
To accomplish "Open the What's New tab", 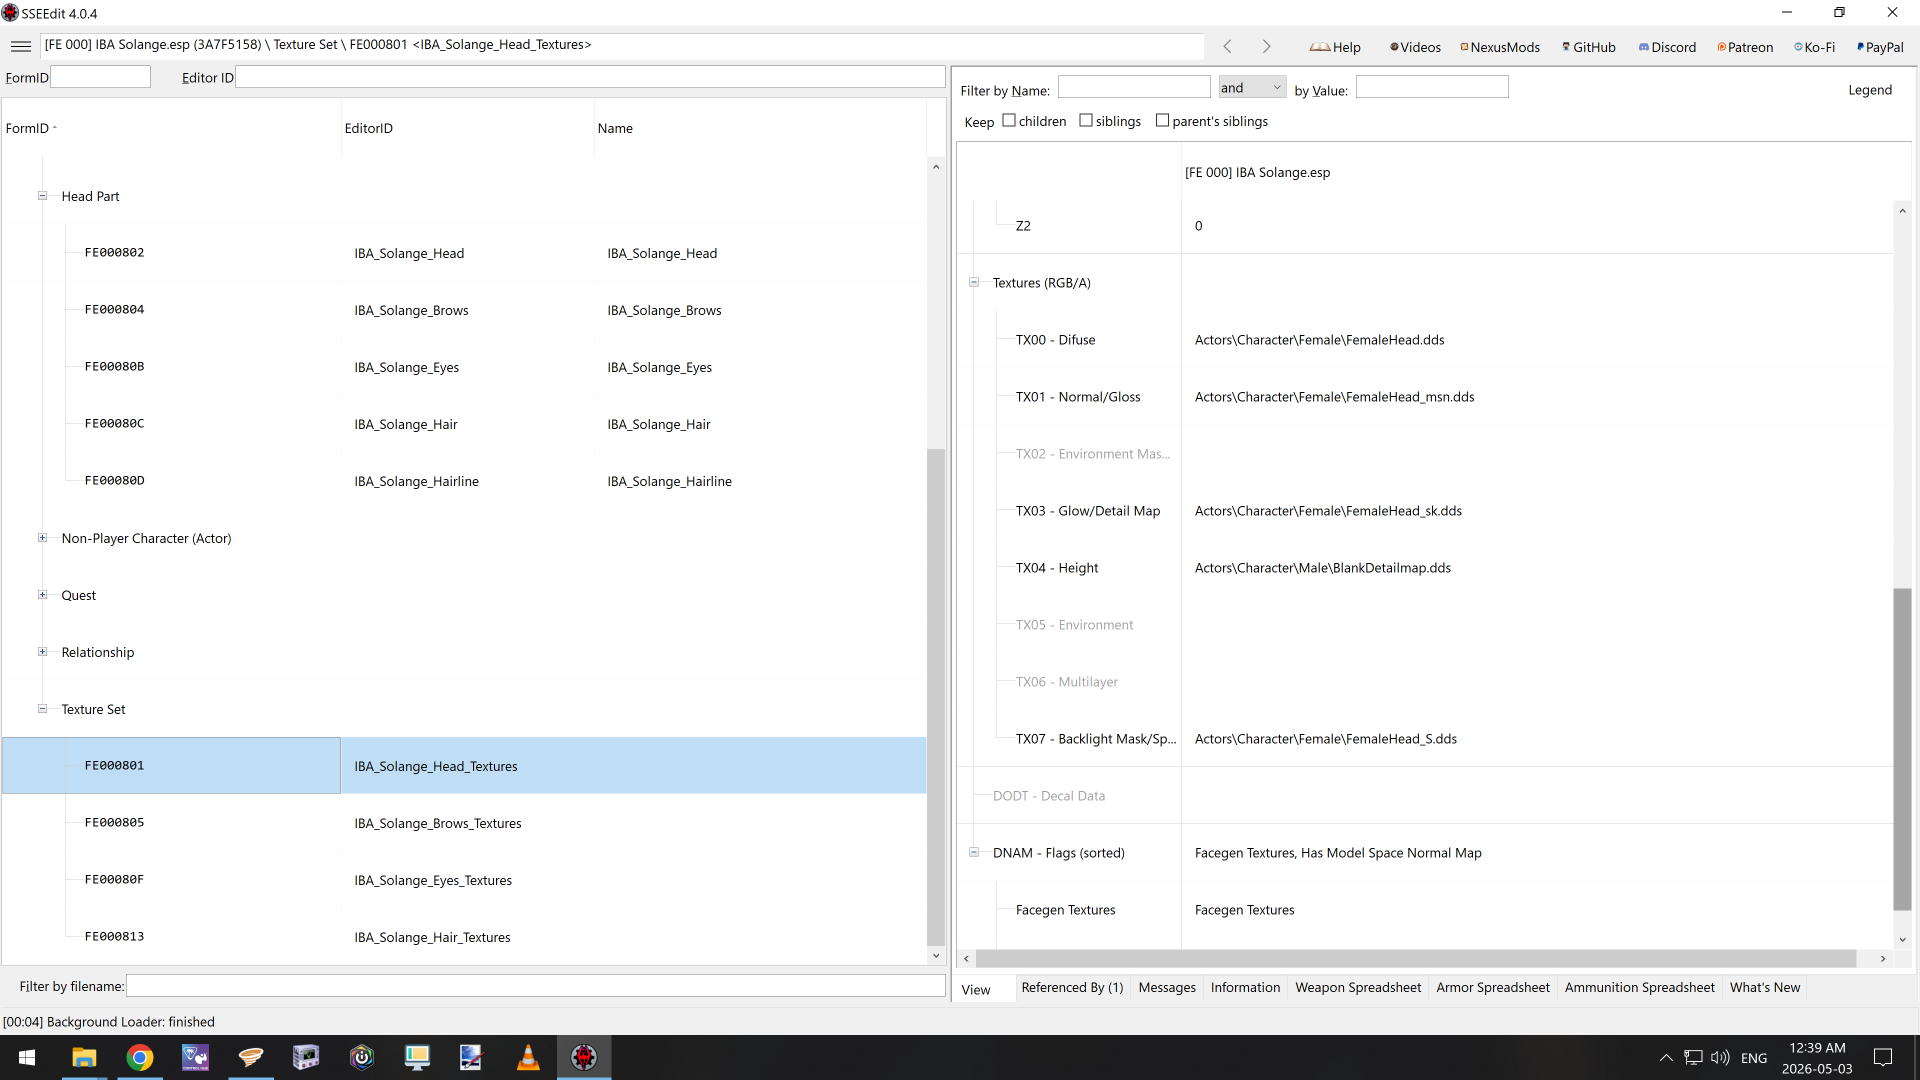I will (1765, 988).
